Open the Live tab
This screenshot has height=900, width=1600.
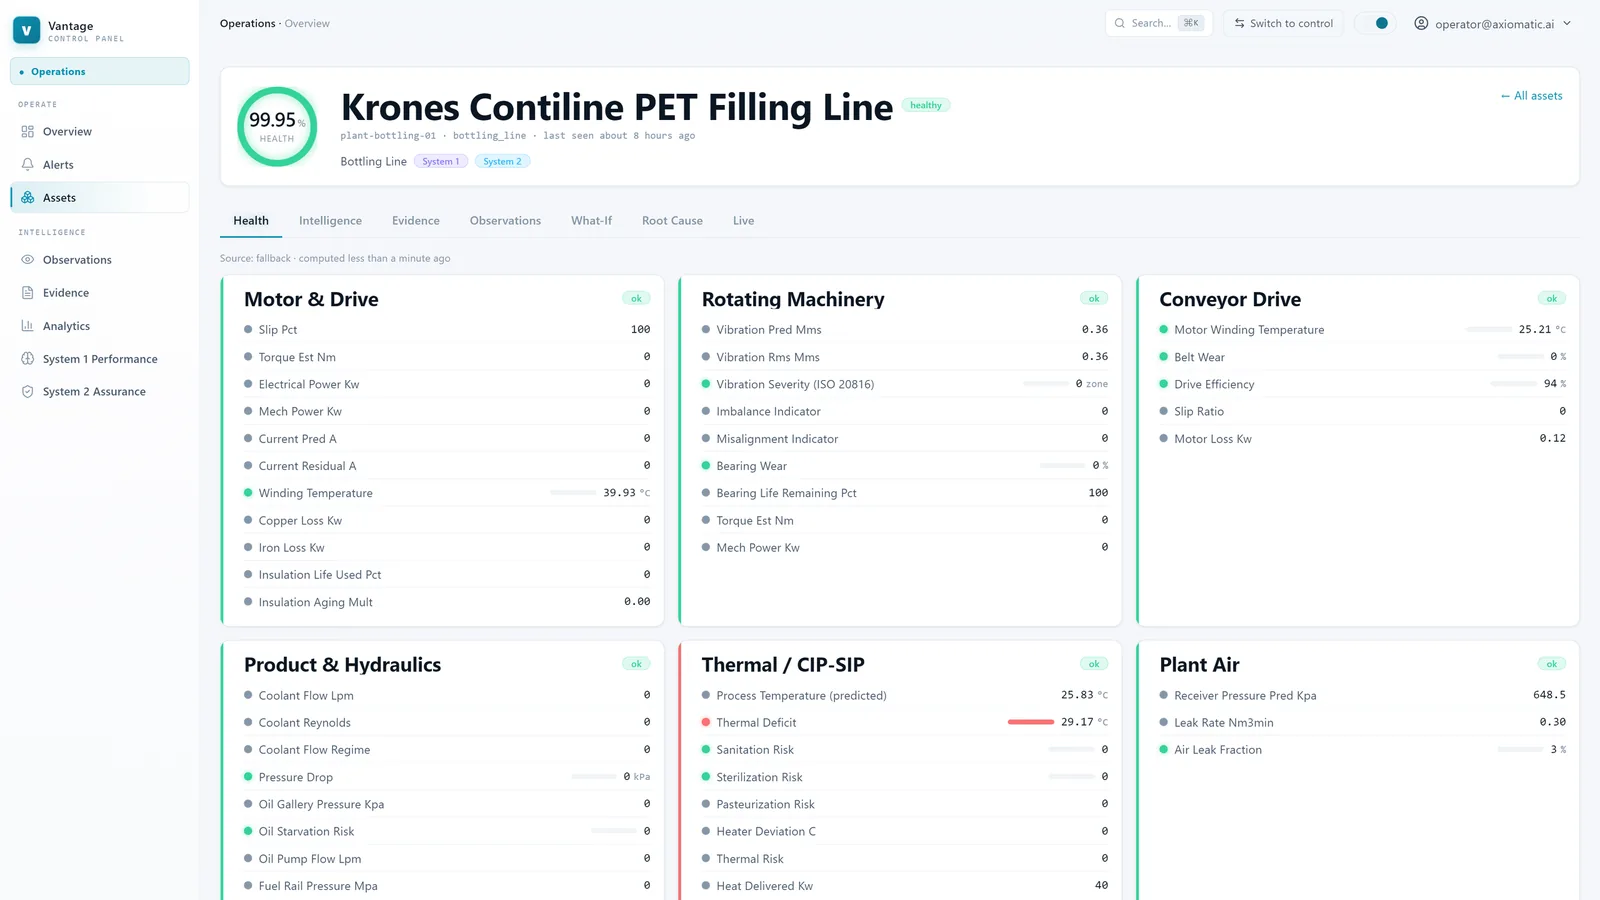pyautogui.click(x=743, y=221)
